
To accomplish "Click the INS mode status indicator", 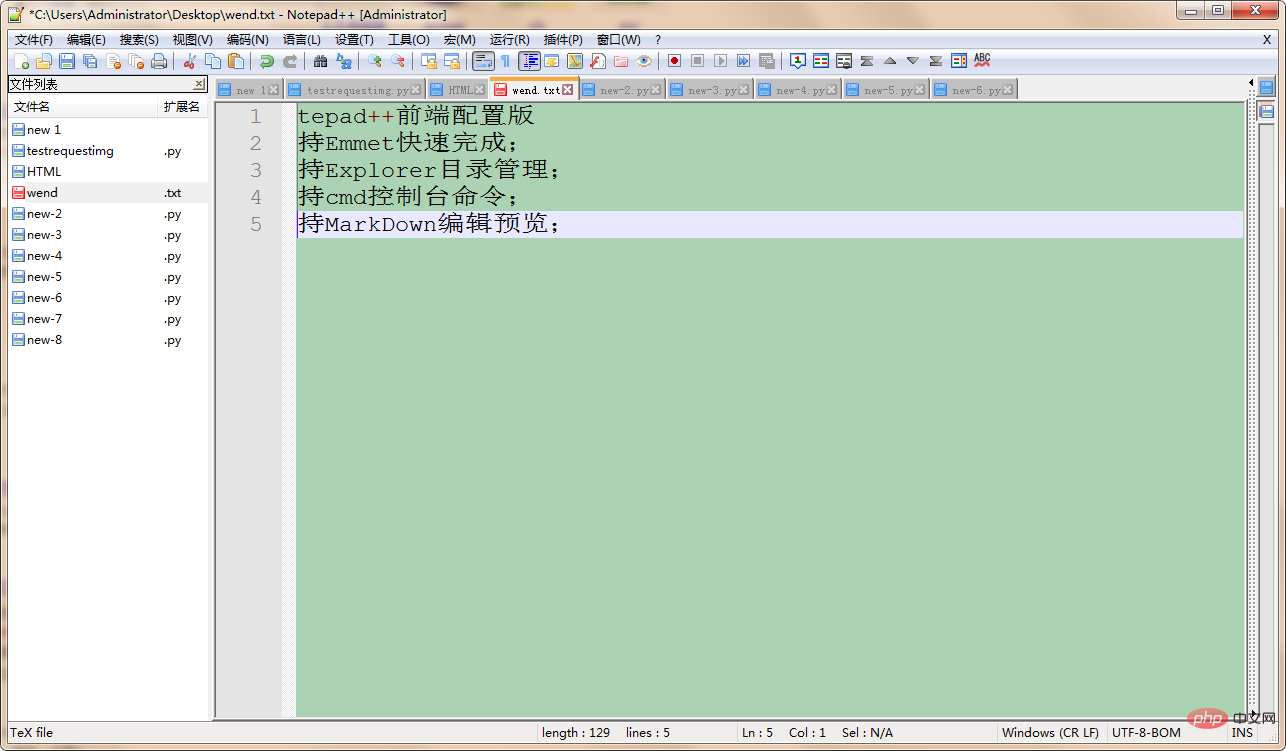I will point(1242,733).
